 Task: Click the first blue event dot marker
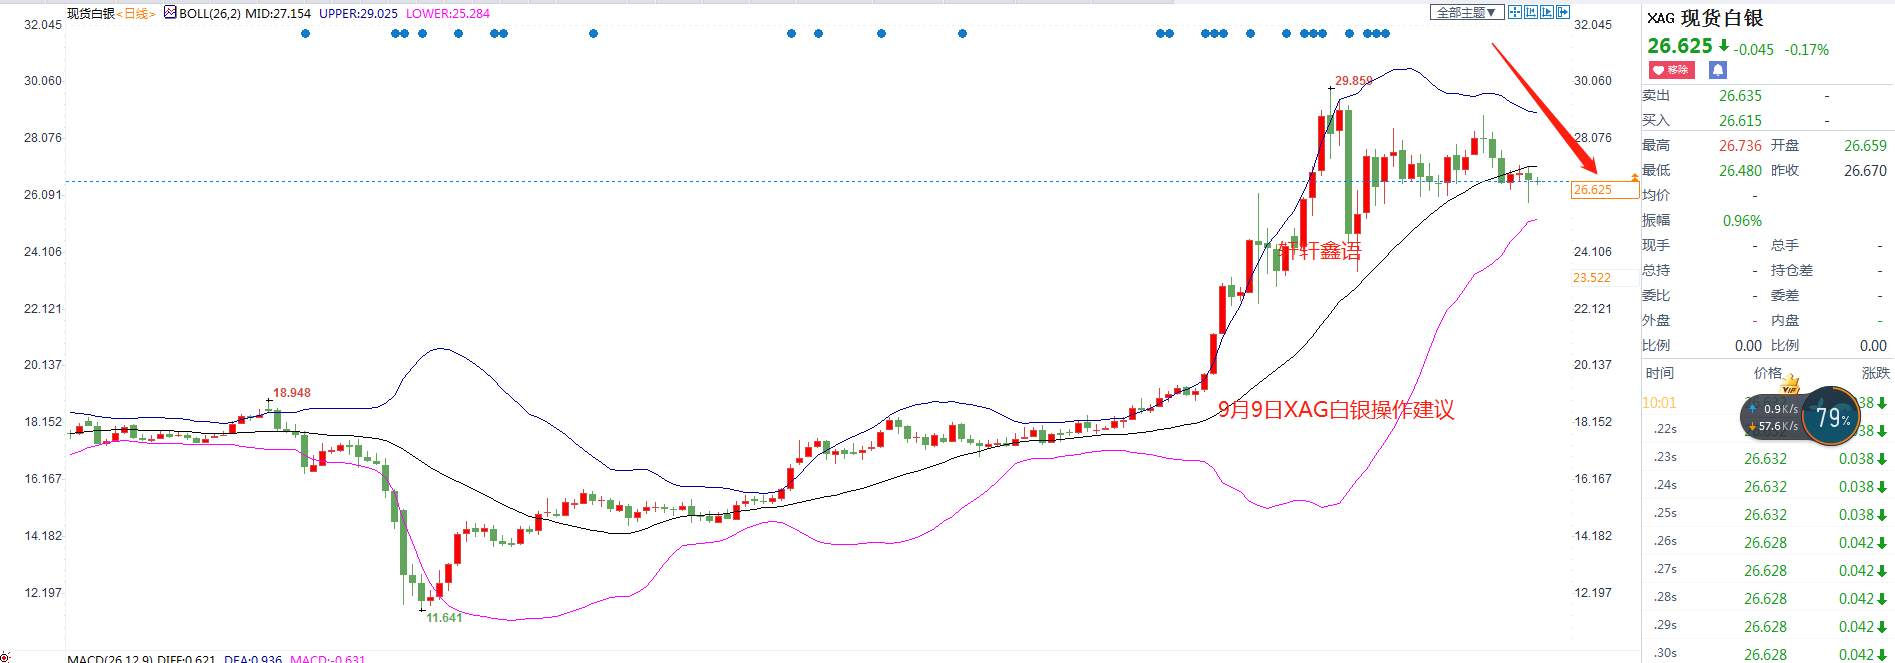tap(306, 34)
